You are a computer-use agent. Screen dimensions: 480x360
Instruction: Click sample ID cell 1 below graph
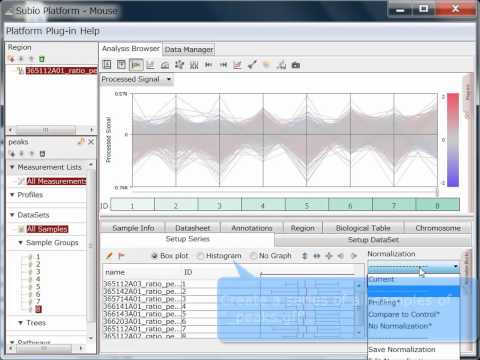[x=132, y=205]
